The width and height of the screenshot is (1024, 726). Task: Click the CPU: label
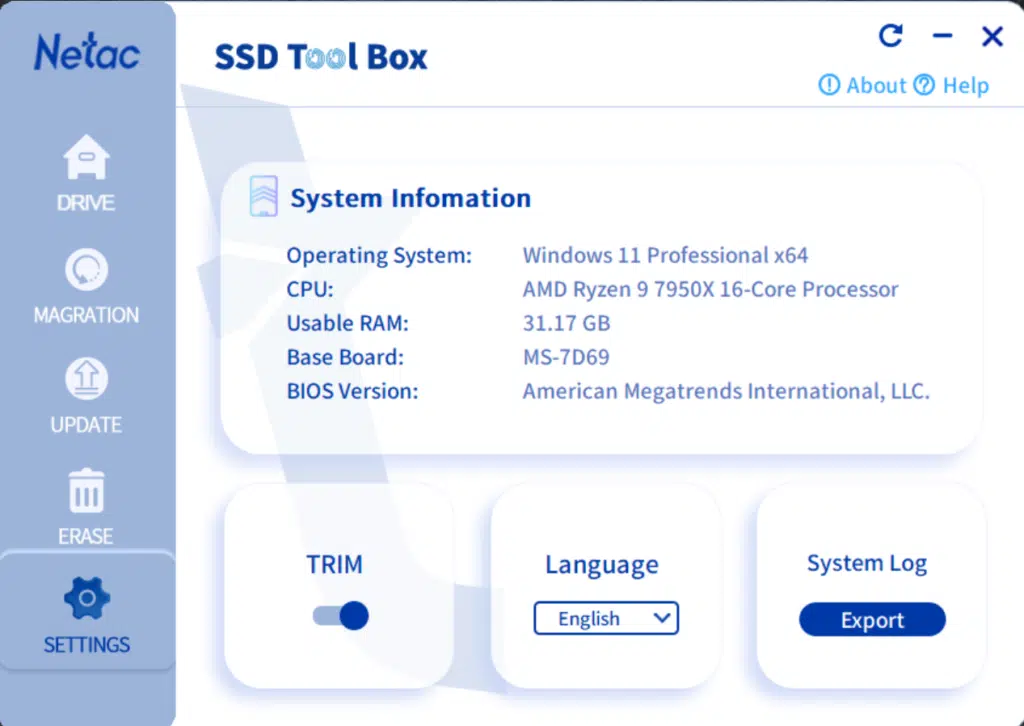310,289
